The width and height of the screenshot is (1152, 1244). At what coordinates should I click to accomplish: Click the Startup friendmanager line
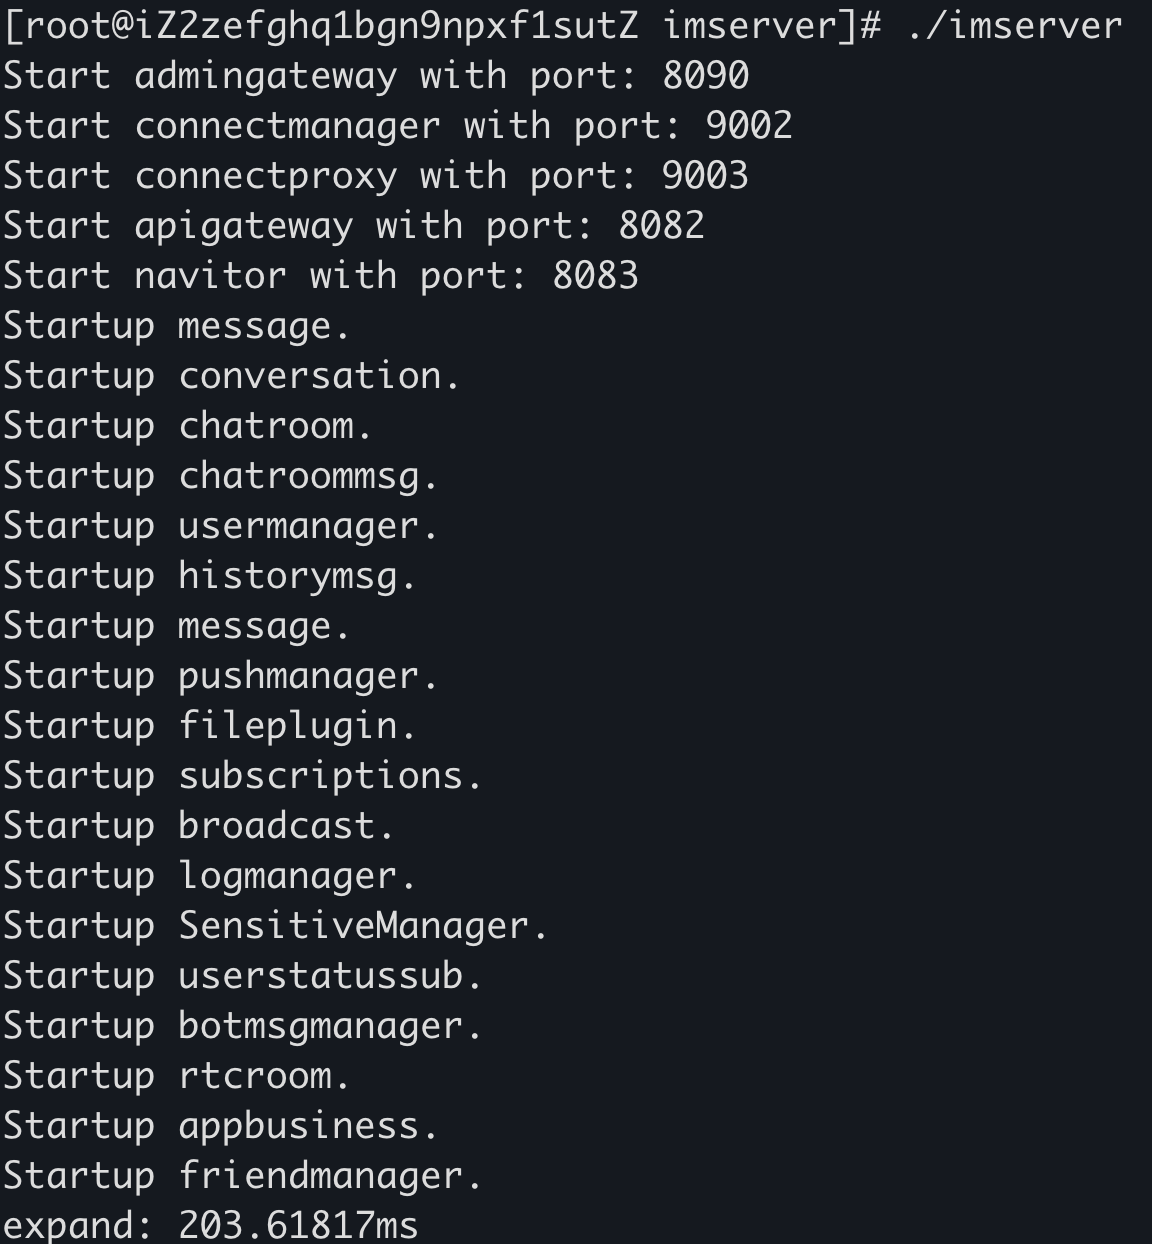tap(243, 1176)
